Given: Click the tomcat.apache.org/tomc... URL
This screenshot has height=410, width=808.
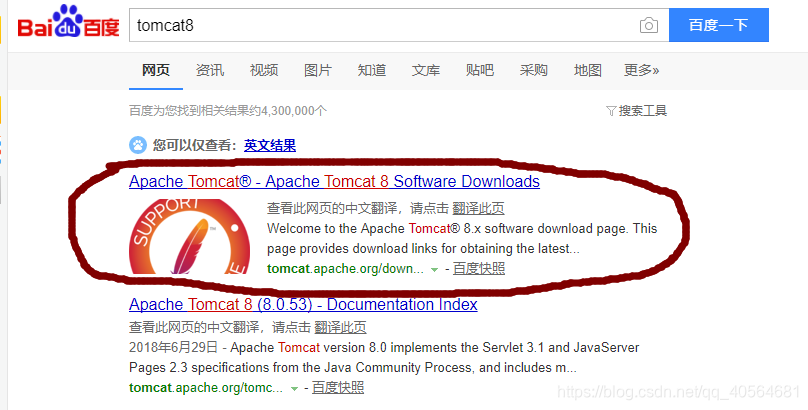Looking at the screenshot, I should (x=206, y=388).
